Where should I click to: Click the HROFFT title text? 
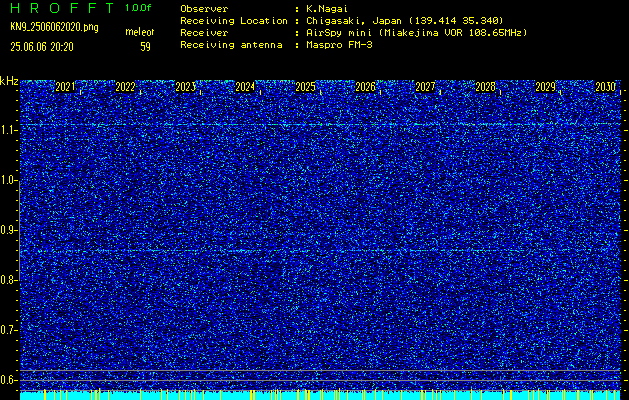pyautogui.click(x=62, y=8)
